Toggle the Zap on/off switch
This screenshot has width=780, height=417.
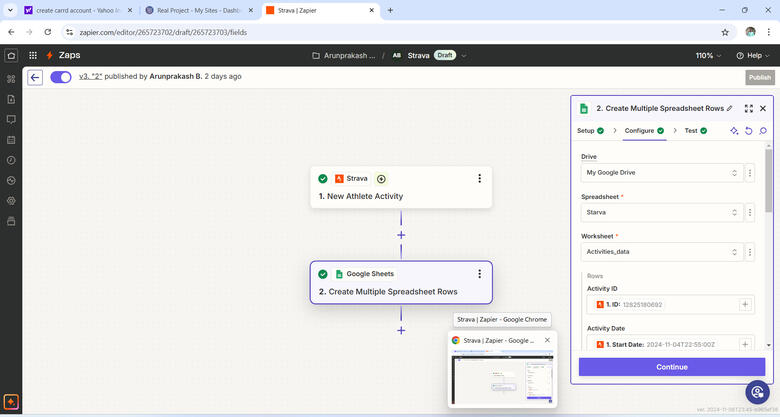coord(61,77)
